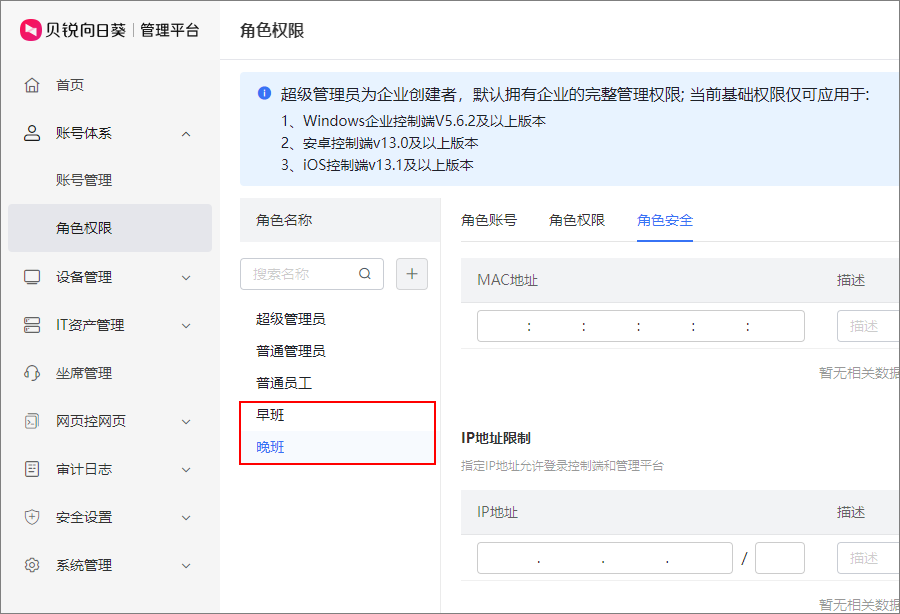This screenshot has height=614, width=900.
Task: Click the blue info icon in notice banner
Action: click(x=264, y=93)
